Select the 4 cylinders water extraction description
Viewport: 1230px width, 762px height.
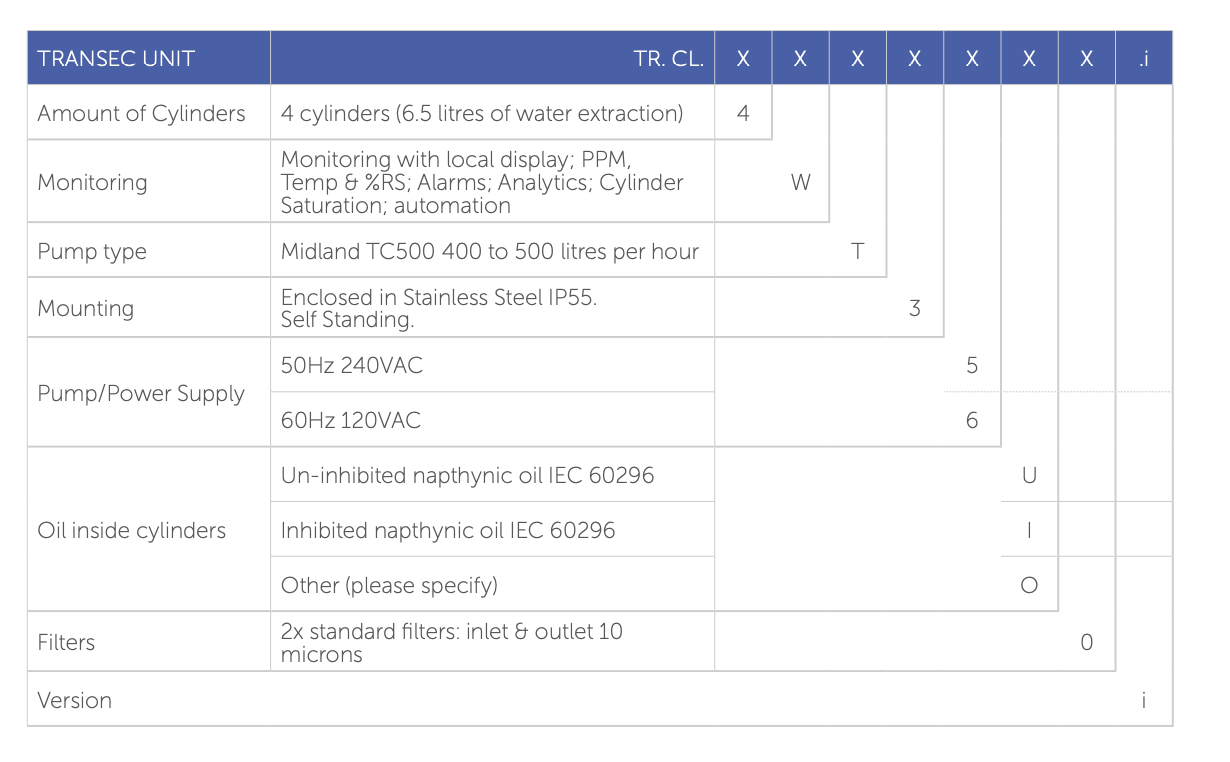[x=482, y=113]
